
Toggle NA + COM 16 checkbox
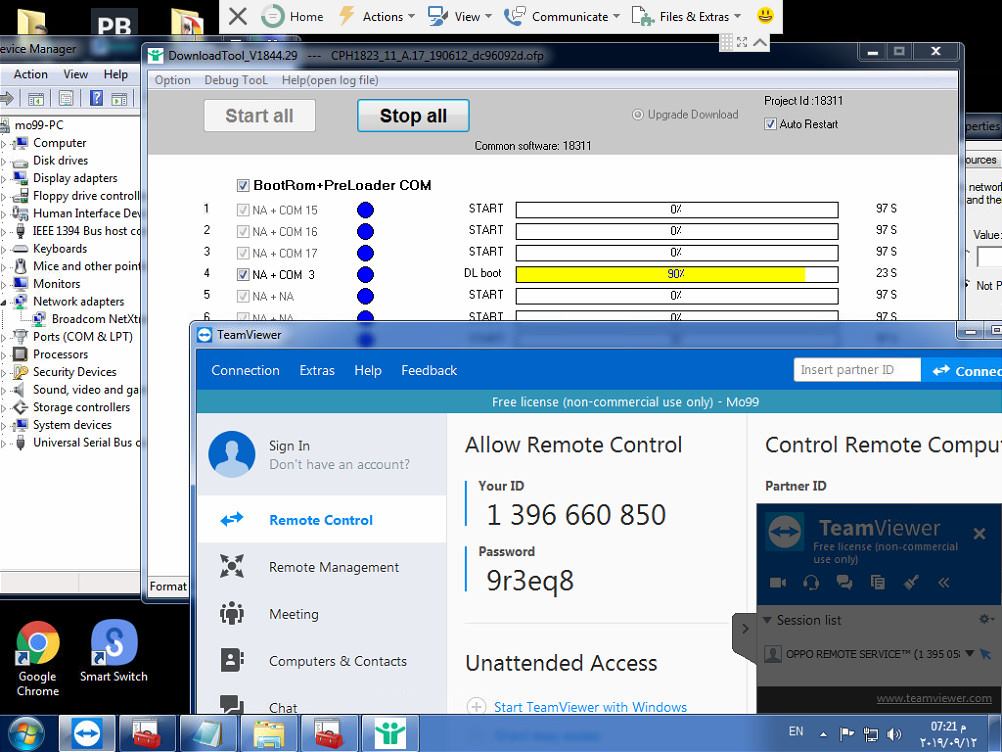243,231
